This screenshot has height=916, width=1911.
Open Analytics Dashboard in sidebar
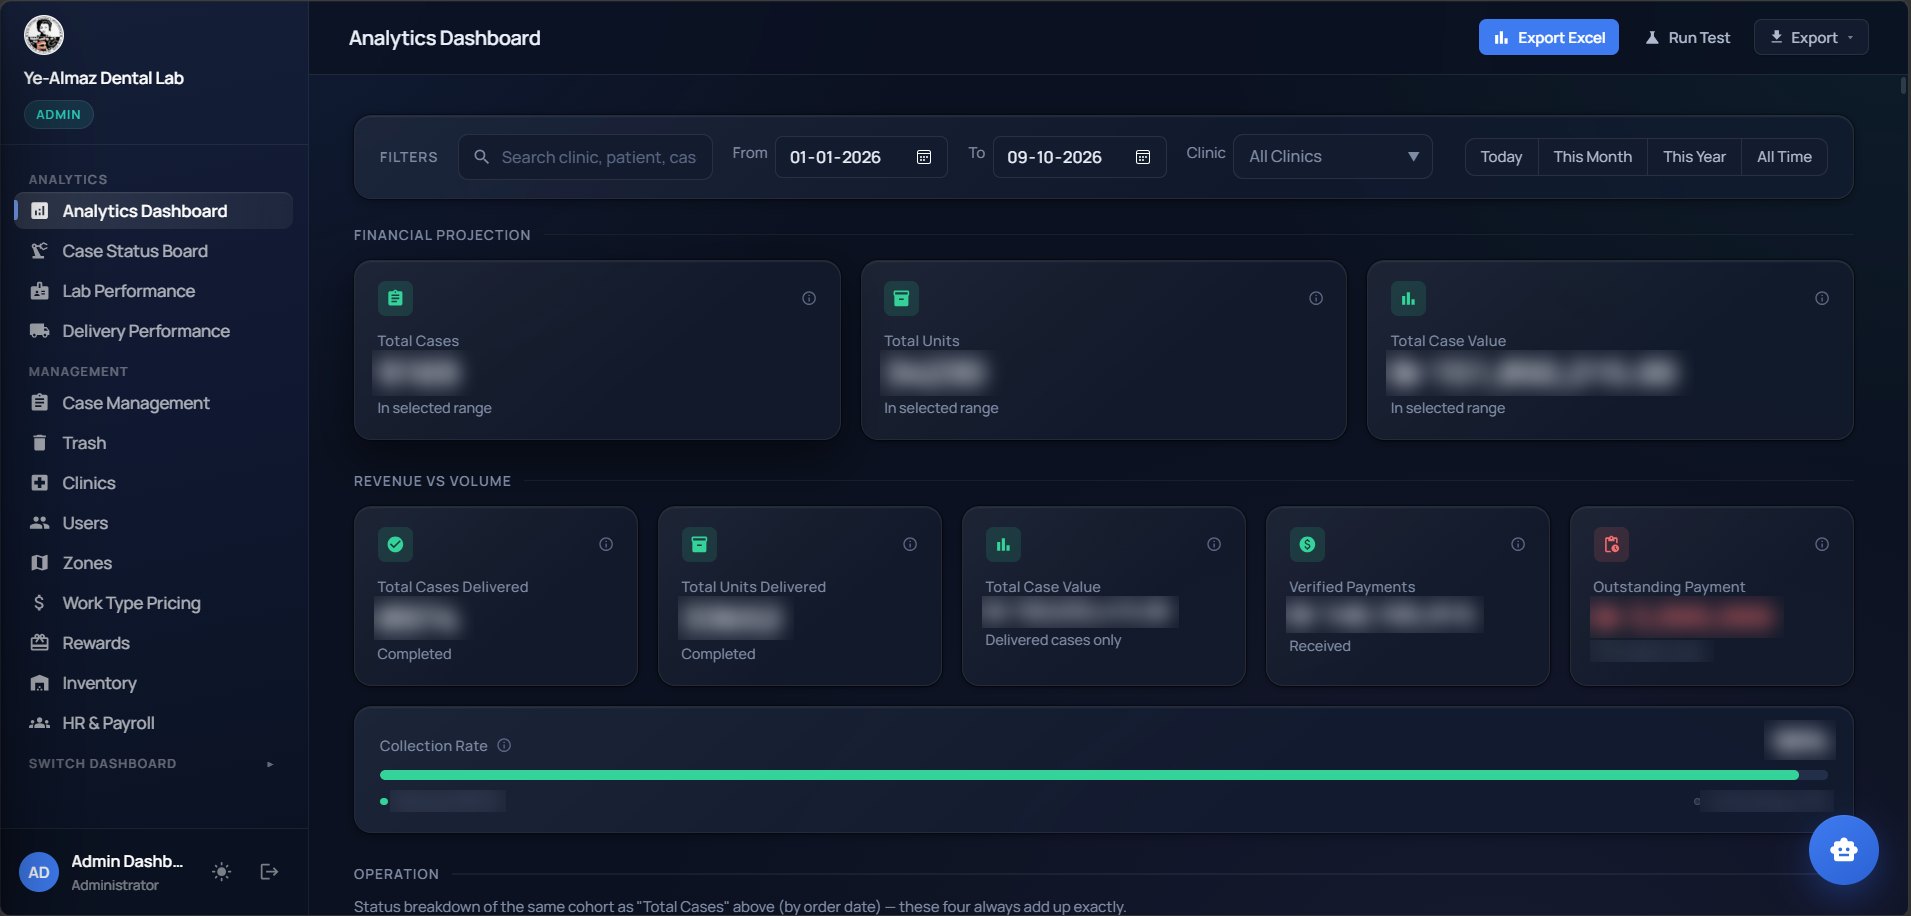153,211
